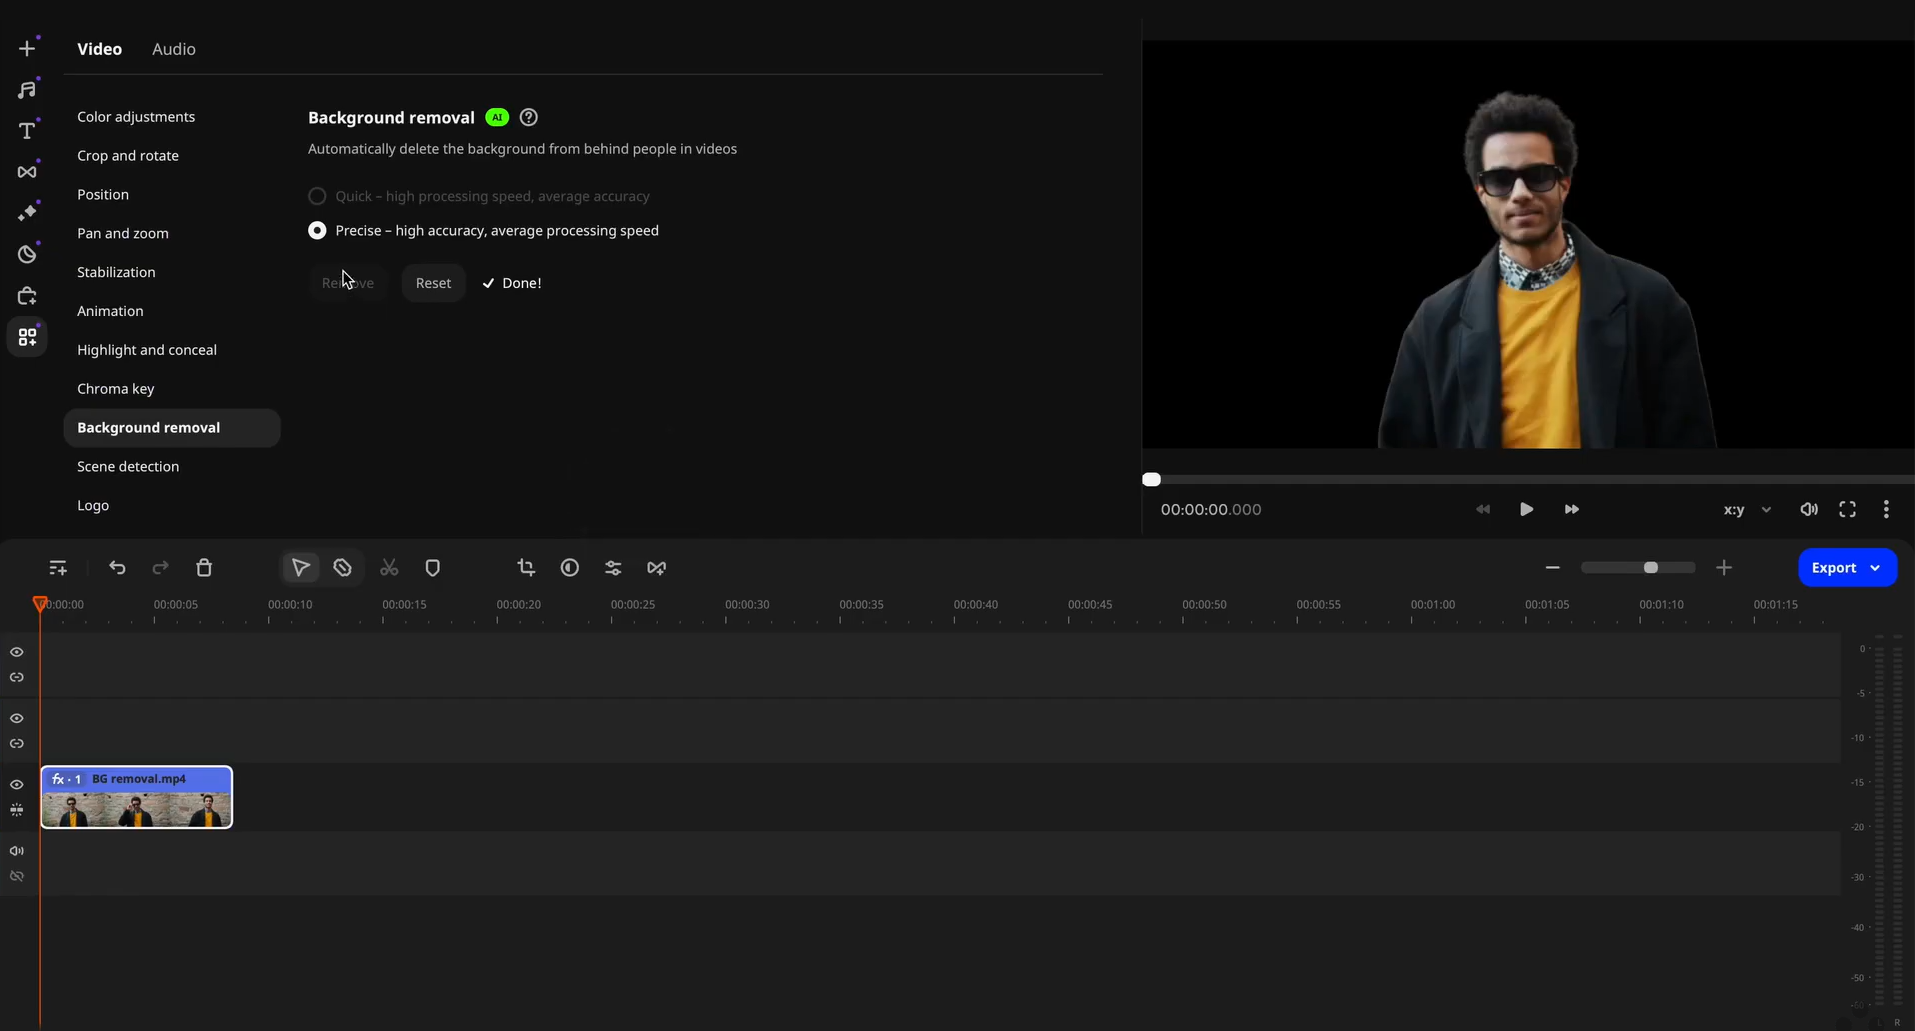Open the Chroma key settings
1915x1031 pixels.
pyautogui.click(x=116, y=389)
